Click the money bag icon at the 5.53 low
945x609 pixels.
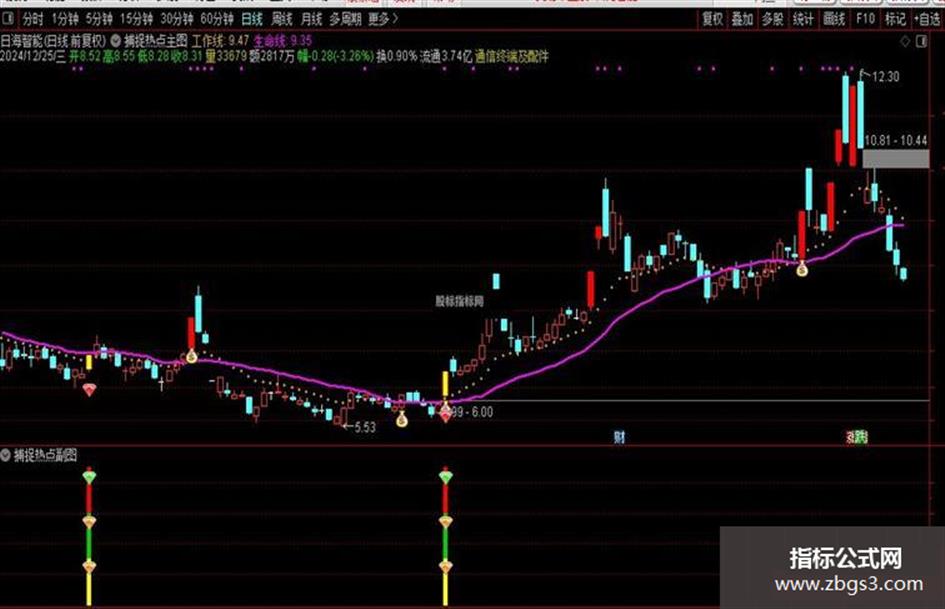[x=401, y=420]
